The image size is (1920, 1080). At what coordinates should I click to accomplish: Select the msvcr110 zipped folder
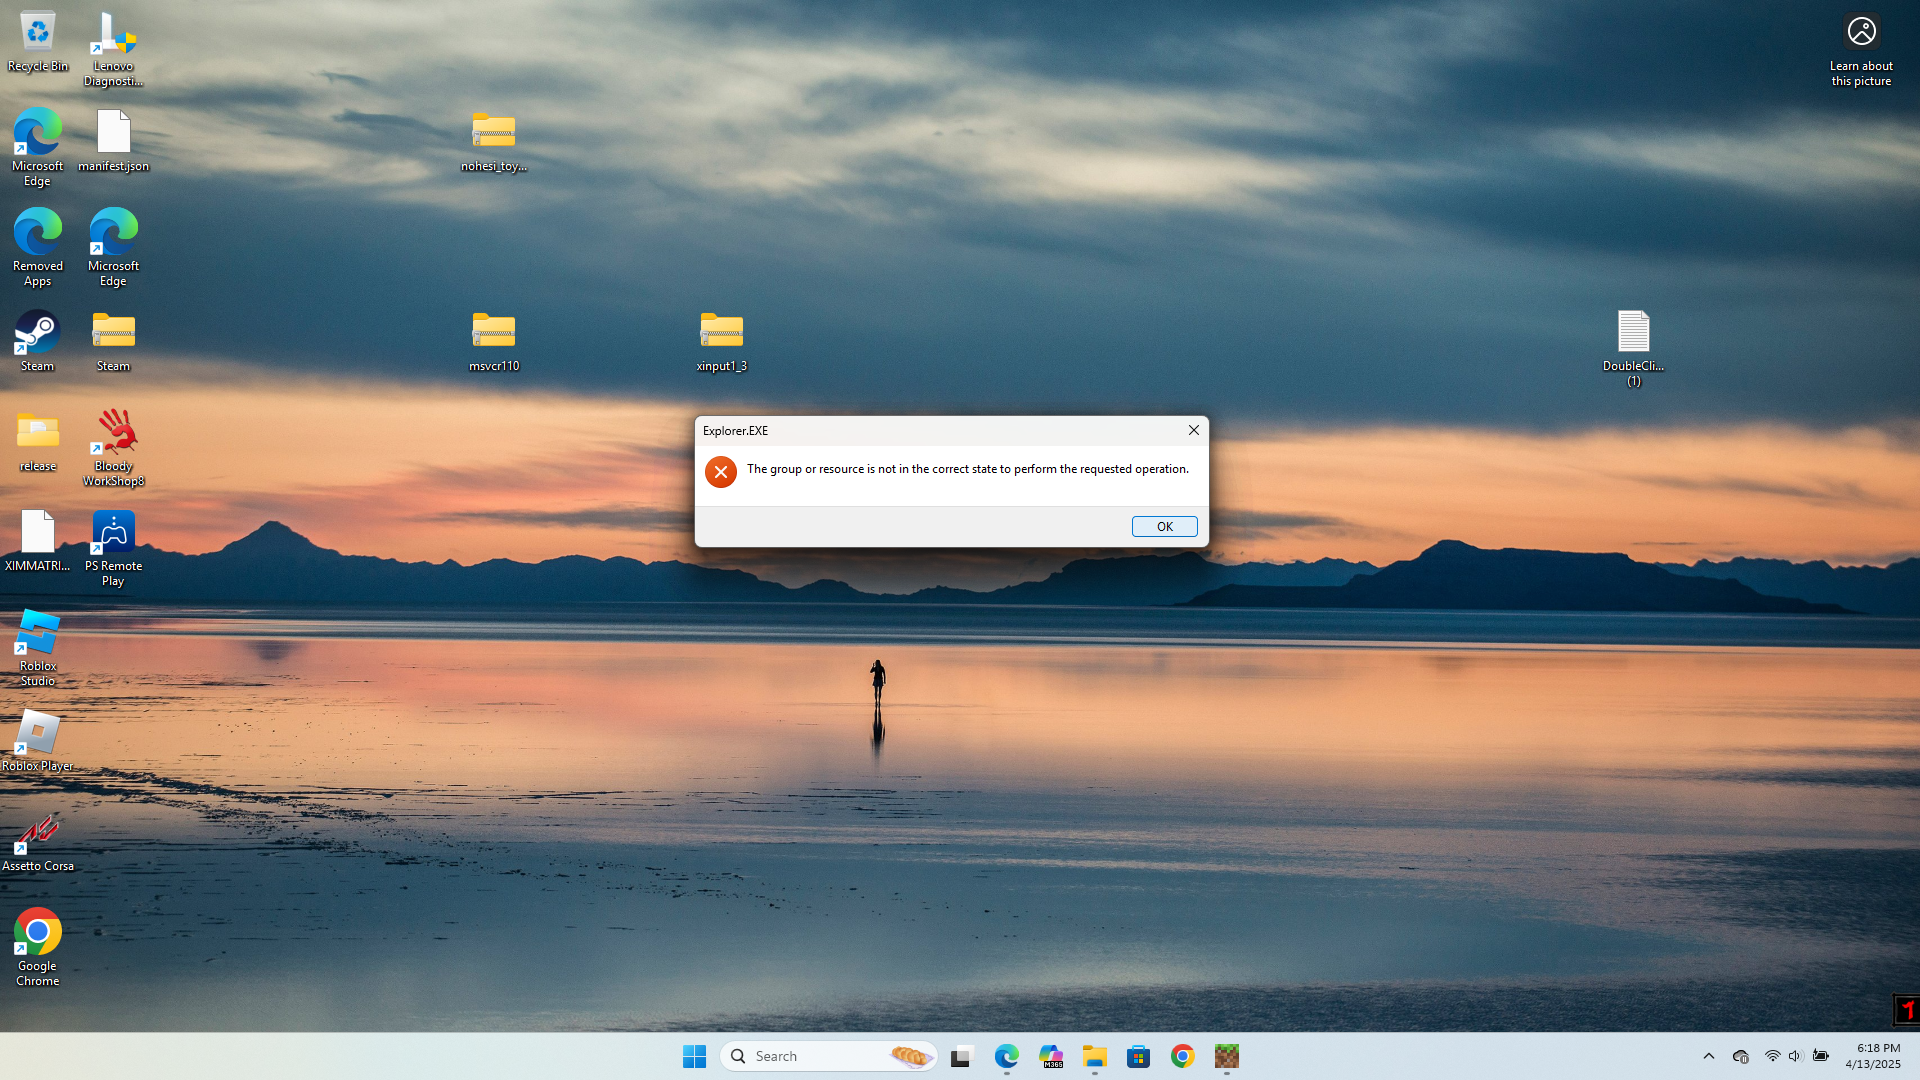[494, 333]
